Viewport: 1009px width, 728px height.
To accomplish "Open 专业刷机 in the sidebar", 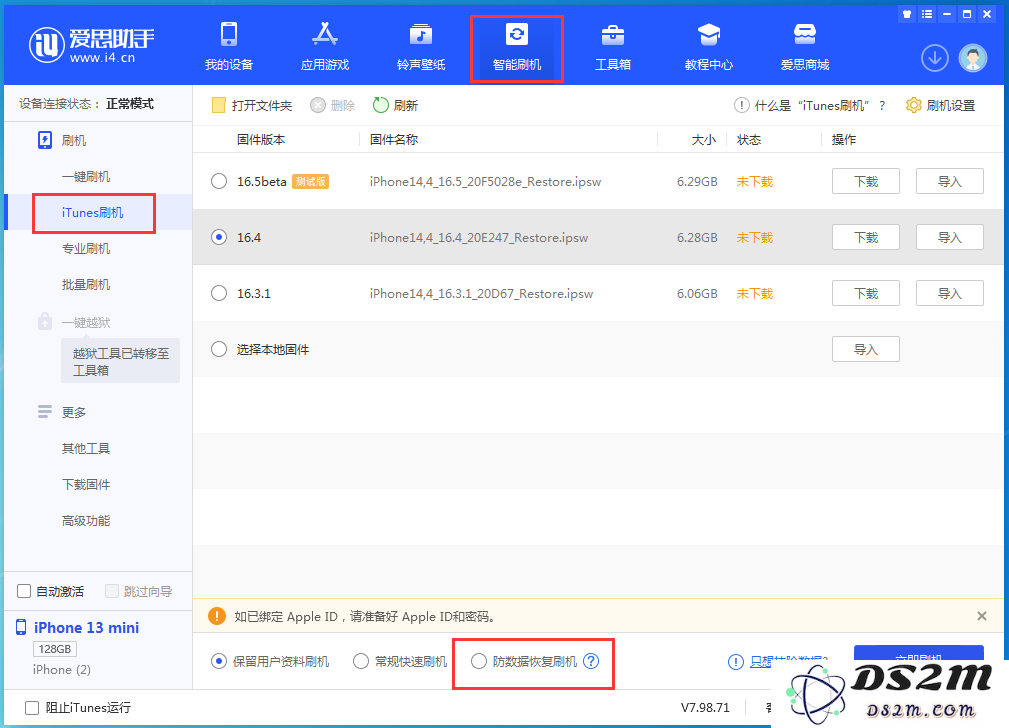I will (x=86, y=248).
